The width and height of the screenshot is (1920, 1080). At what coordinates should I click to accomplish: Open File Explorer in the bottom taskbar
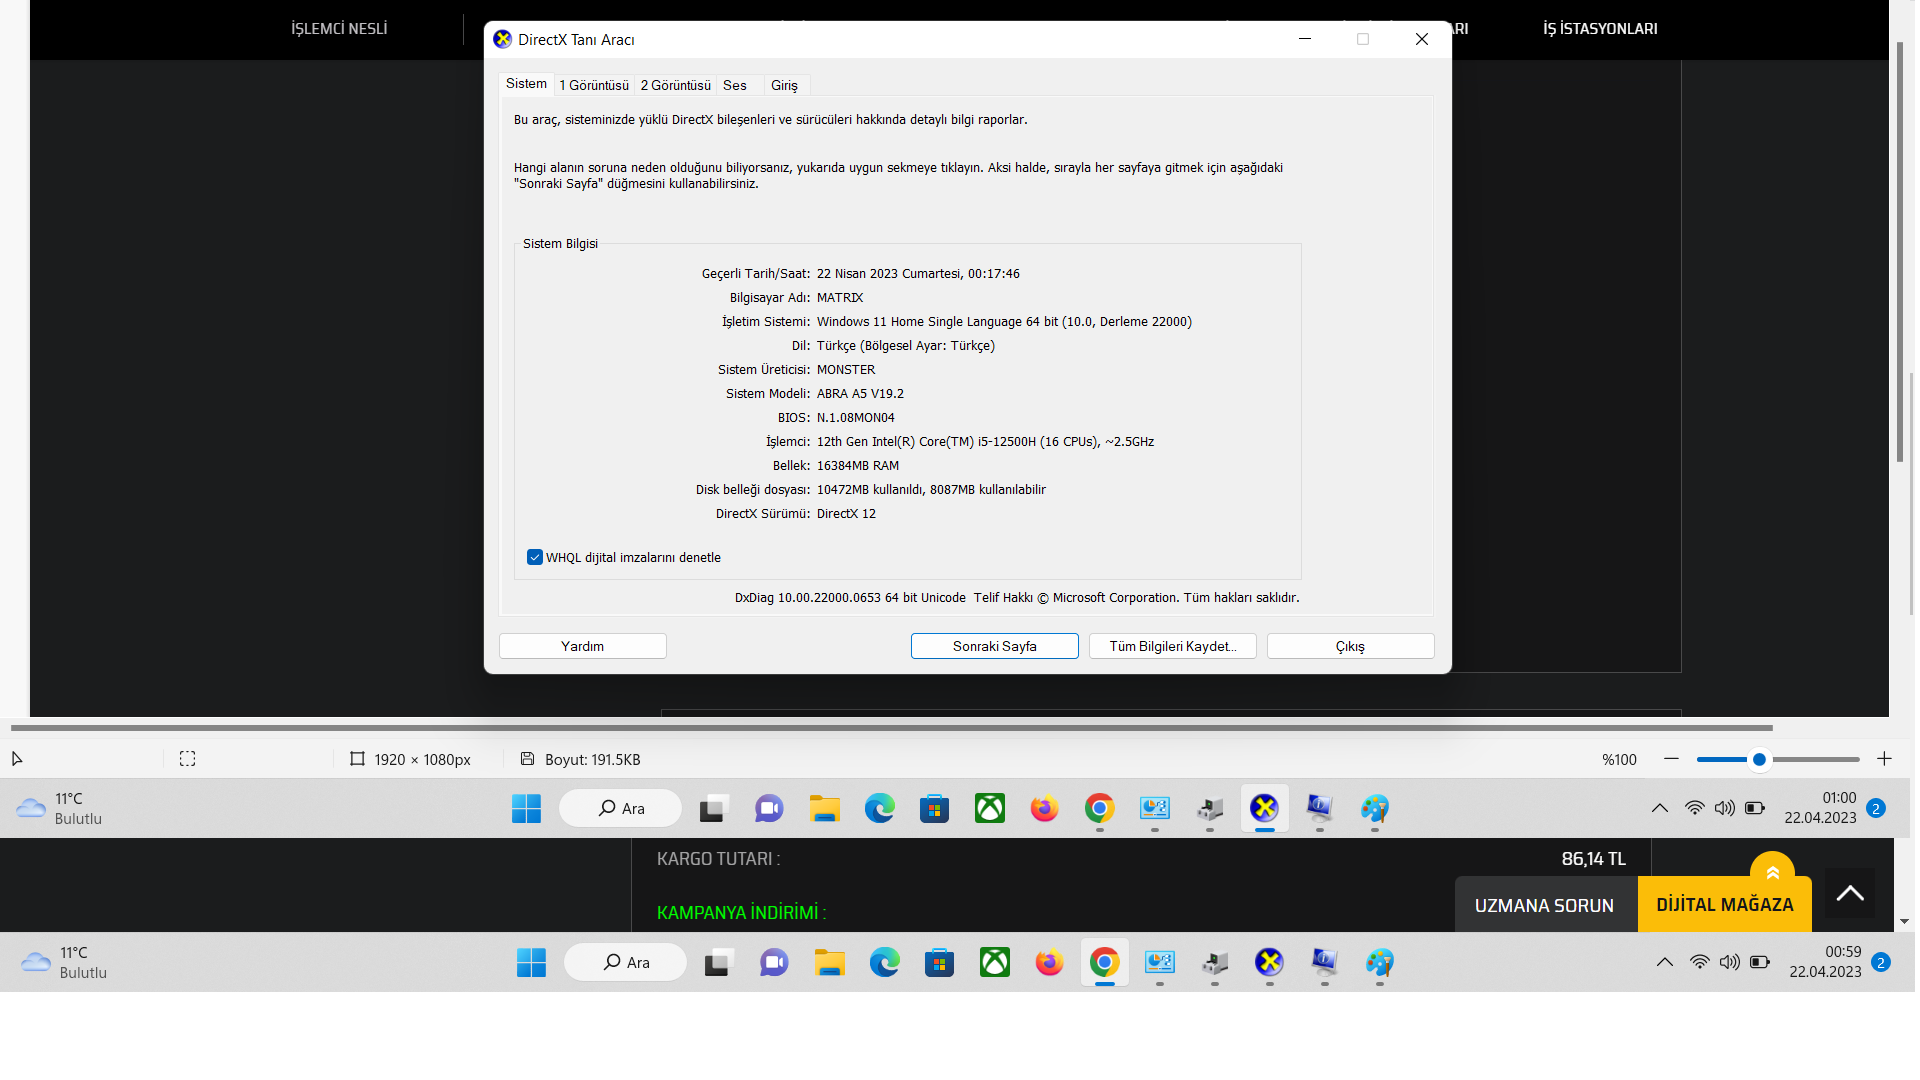pyautogui.click(x=830, y=962)
